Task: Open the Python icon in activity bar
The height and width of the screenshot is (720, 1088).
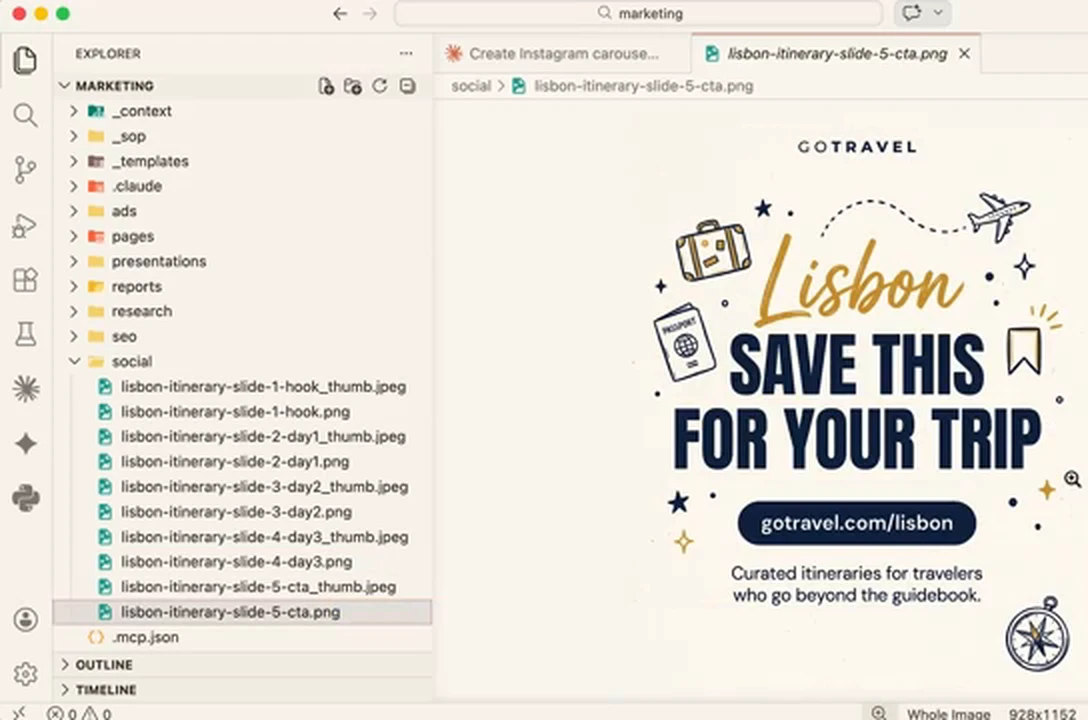Action: click(x=26, y=498)
